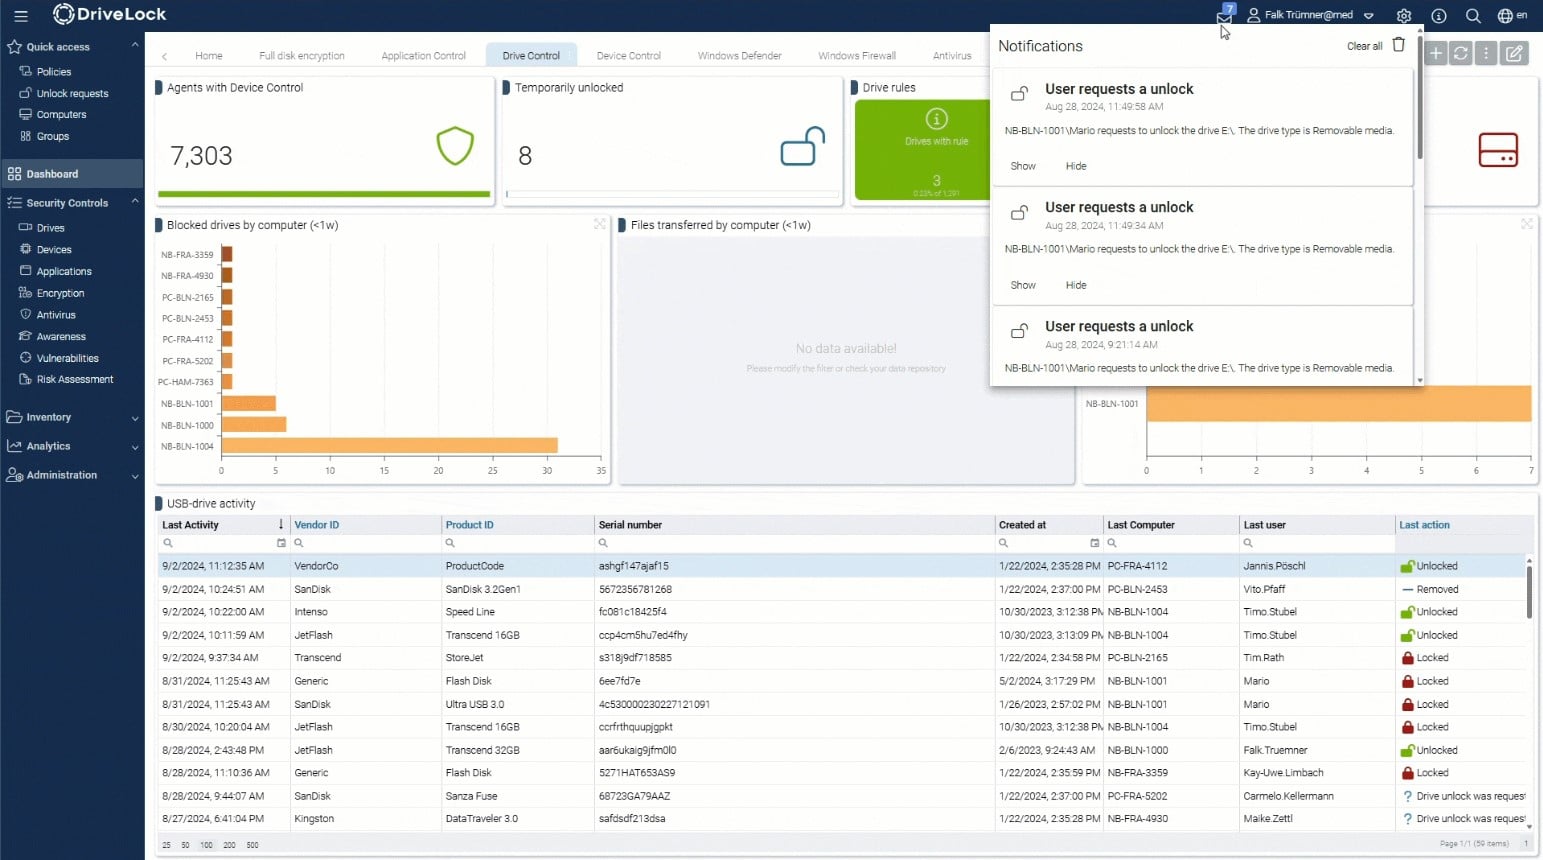
Task: Expand the Administration section
Action: pos(135,476)
